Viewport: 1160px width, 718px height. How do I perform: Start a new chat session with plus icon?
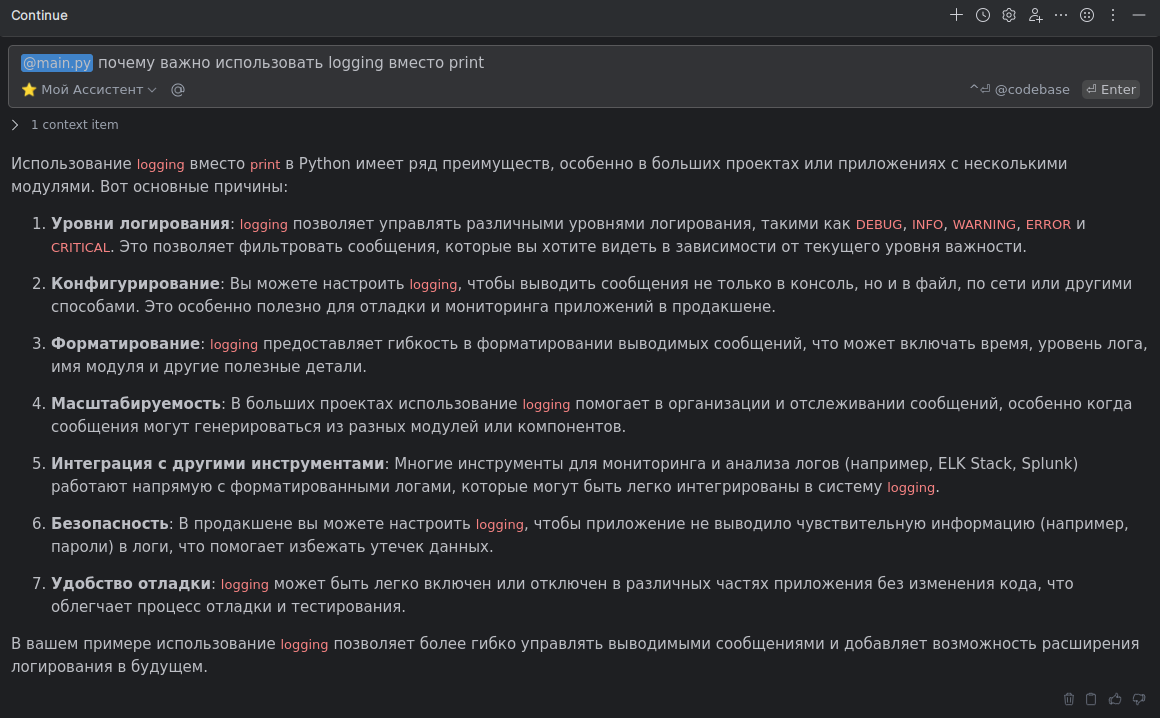(956, 15)
